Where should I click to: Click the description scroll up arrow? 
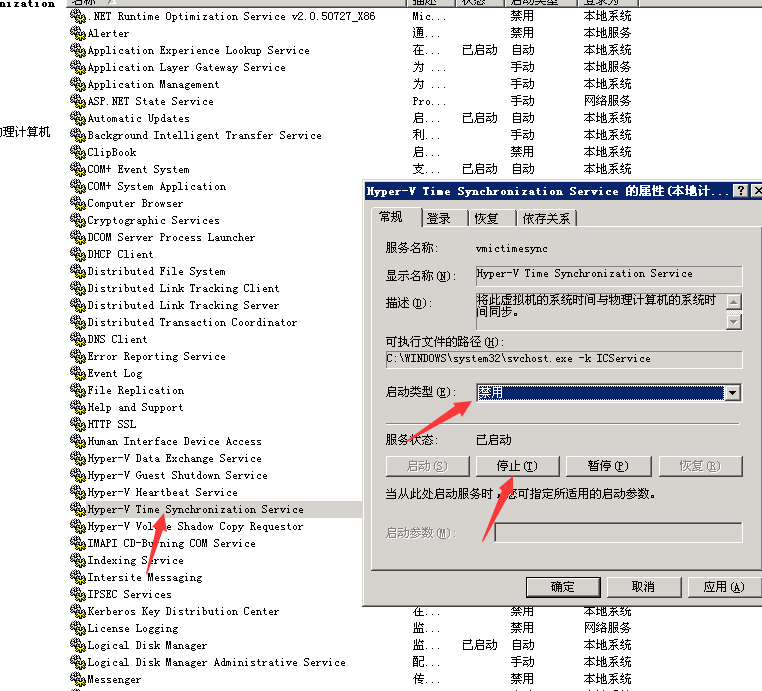[x=734, y=302]
